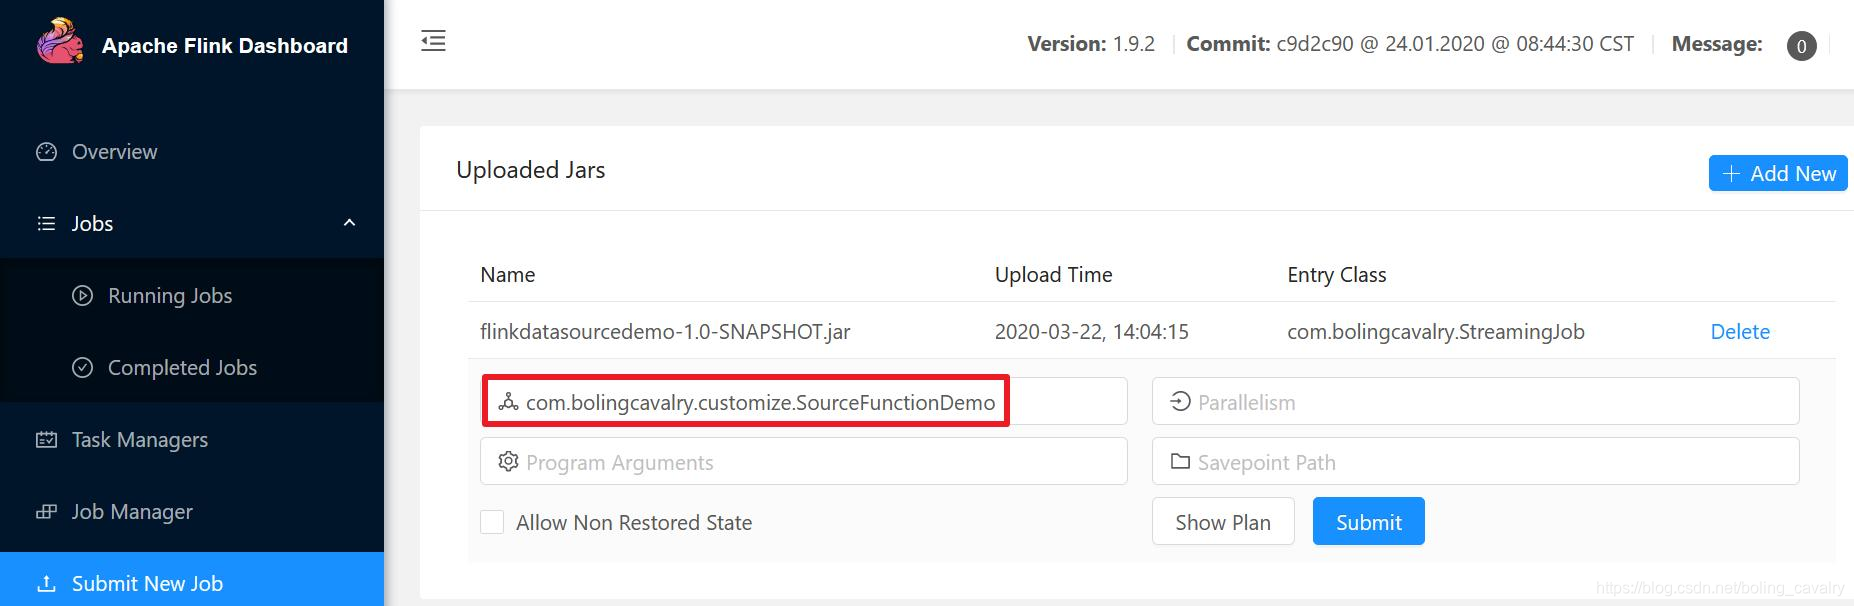Click the Add New jar button

pos(1777,173)
